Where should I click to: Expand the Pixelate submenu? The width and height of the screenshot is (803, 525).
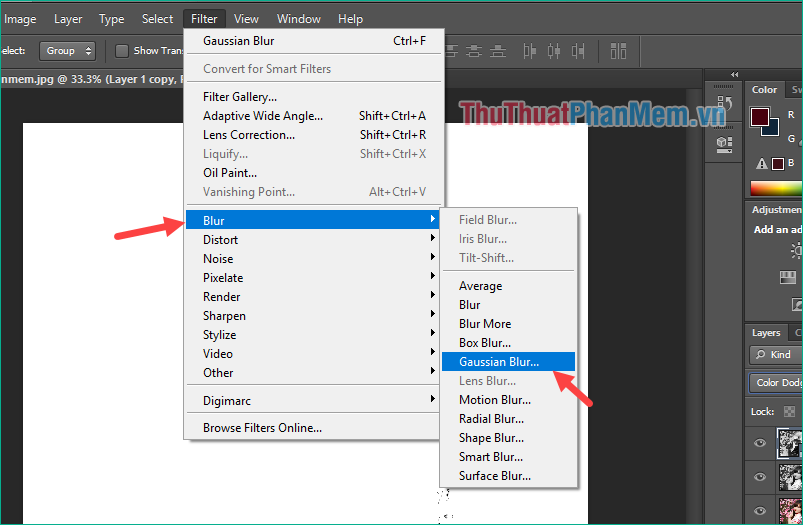pyautogui.click(x=311, y=278)
